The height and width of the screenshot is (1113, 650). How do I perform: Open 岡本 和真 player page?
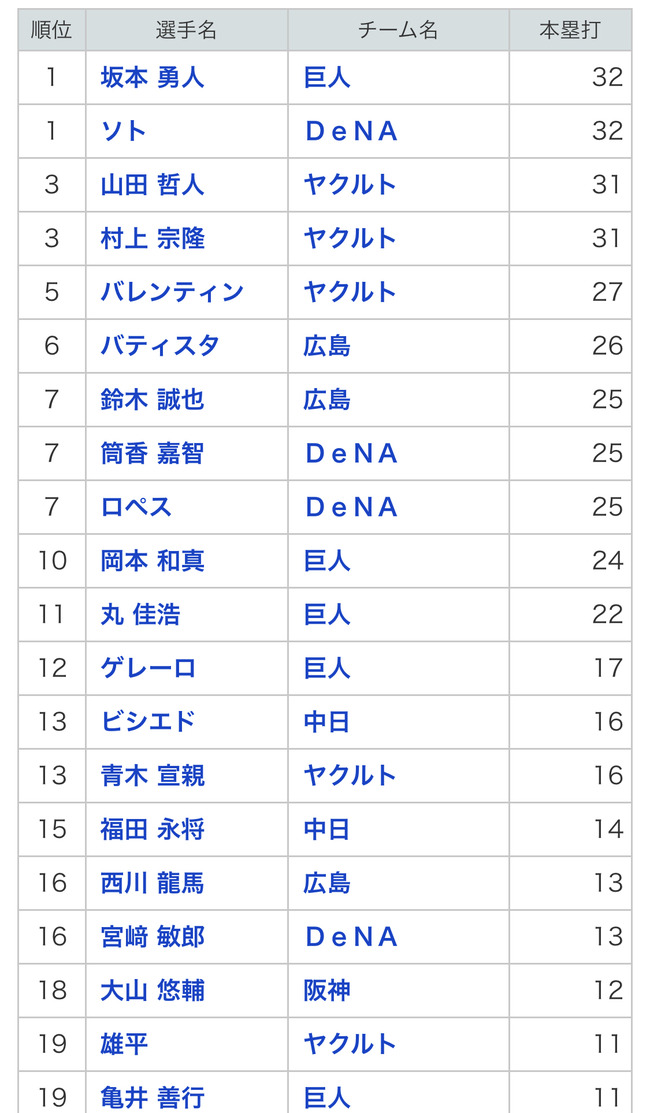pyautogui.click(x=153, y=561)
